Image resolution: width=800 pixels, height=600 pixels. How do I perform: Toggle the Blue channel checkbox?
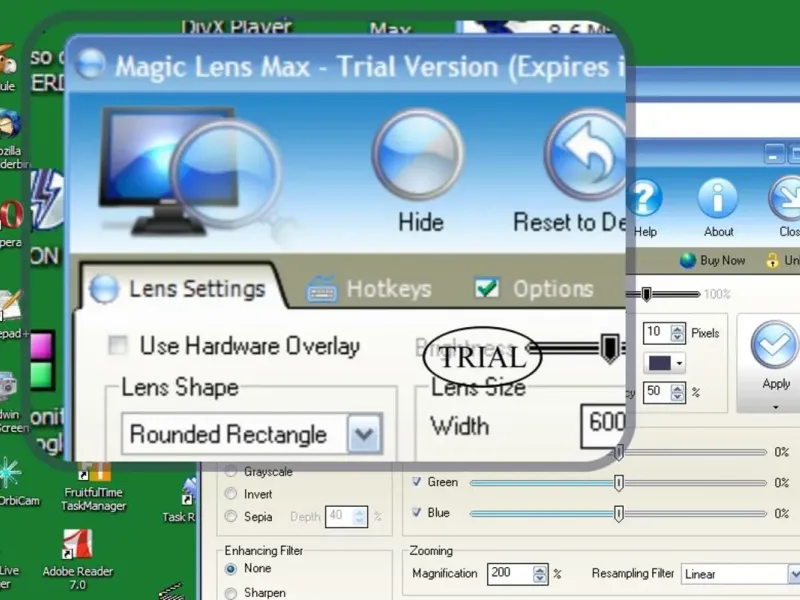pyautogui.click(x=416, y=512)
